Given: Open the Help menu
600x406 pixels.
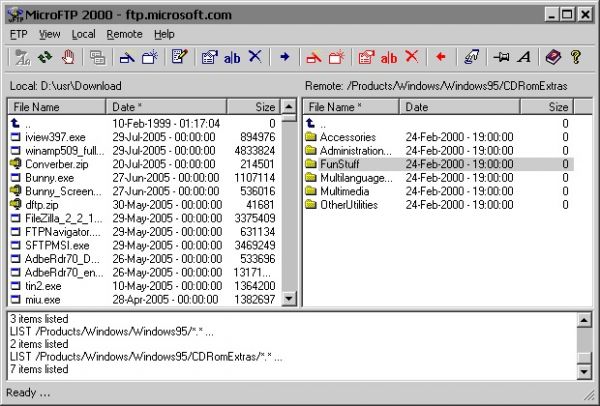Looking at the screenshot, I should [164, 34].
